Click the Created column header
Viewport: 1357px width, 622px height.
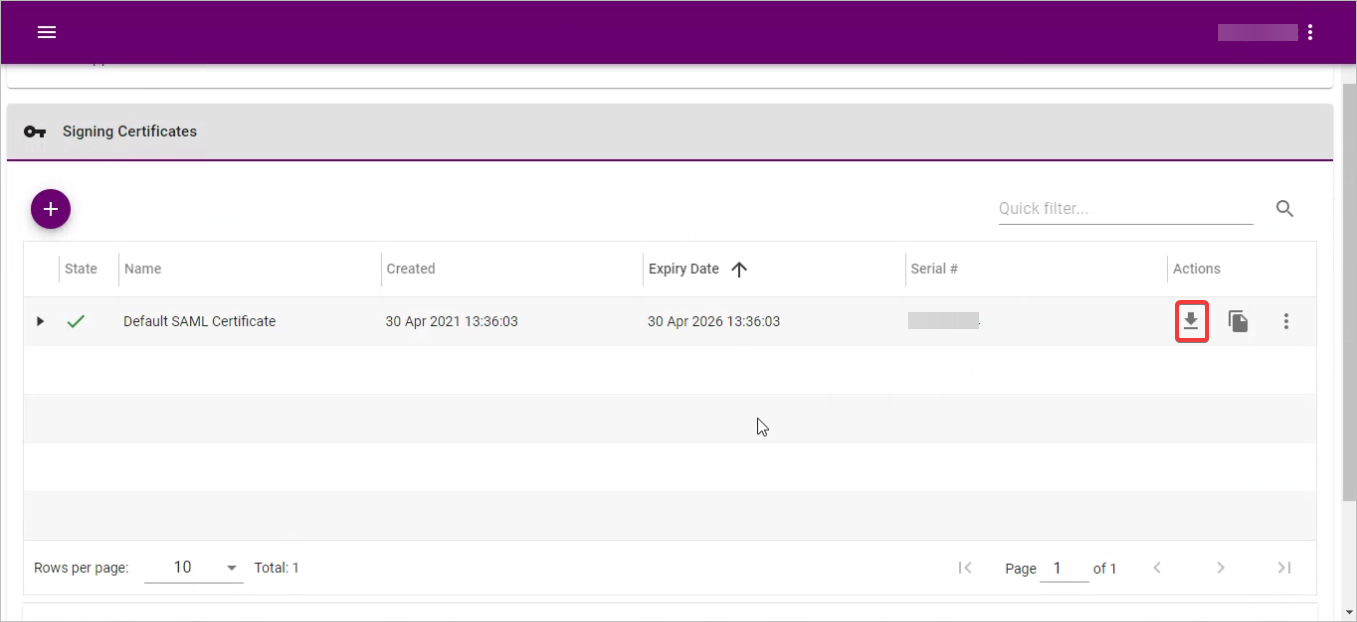pyautogui.click(x=410, y=269)
